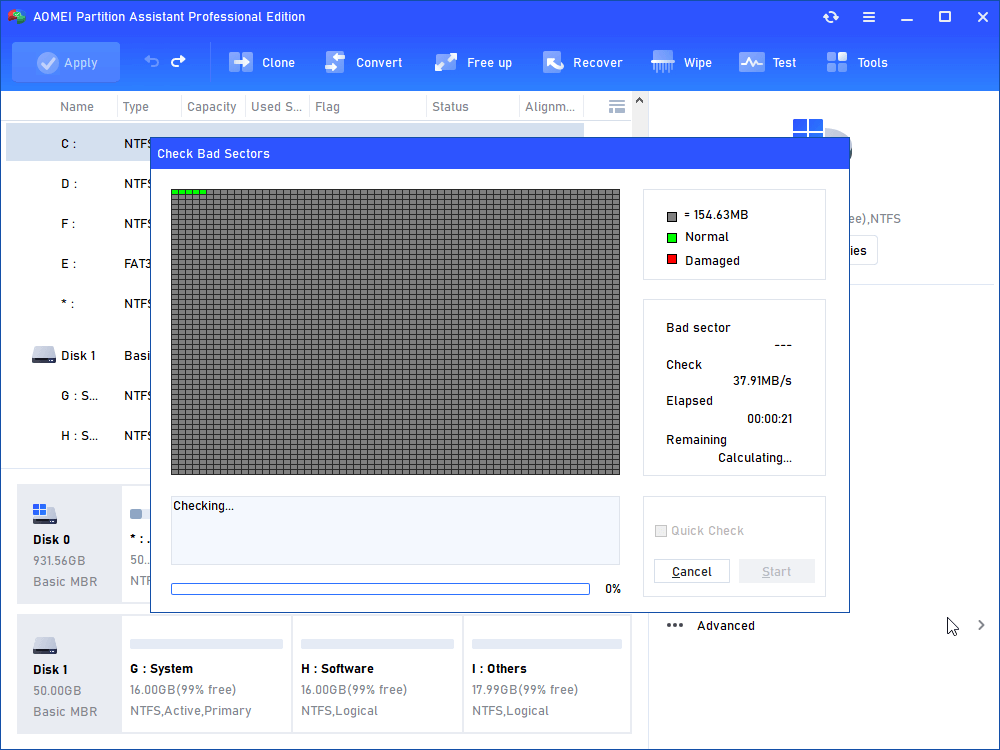The height and width of the screenshot is (750, 1000).
Task: Click the redo arrow icon
Action: [179, 61]
